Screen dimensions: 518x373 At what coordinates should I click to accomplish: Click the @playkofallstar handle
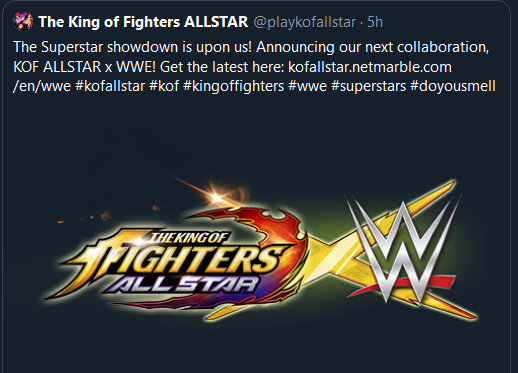(x=305, y=22)
